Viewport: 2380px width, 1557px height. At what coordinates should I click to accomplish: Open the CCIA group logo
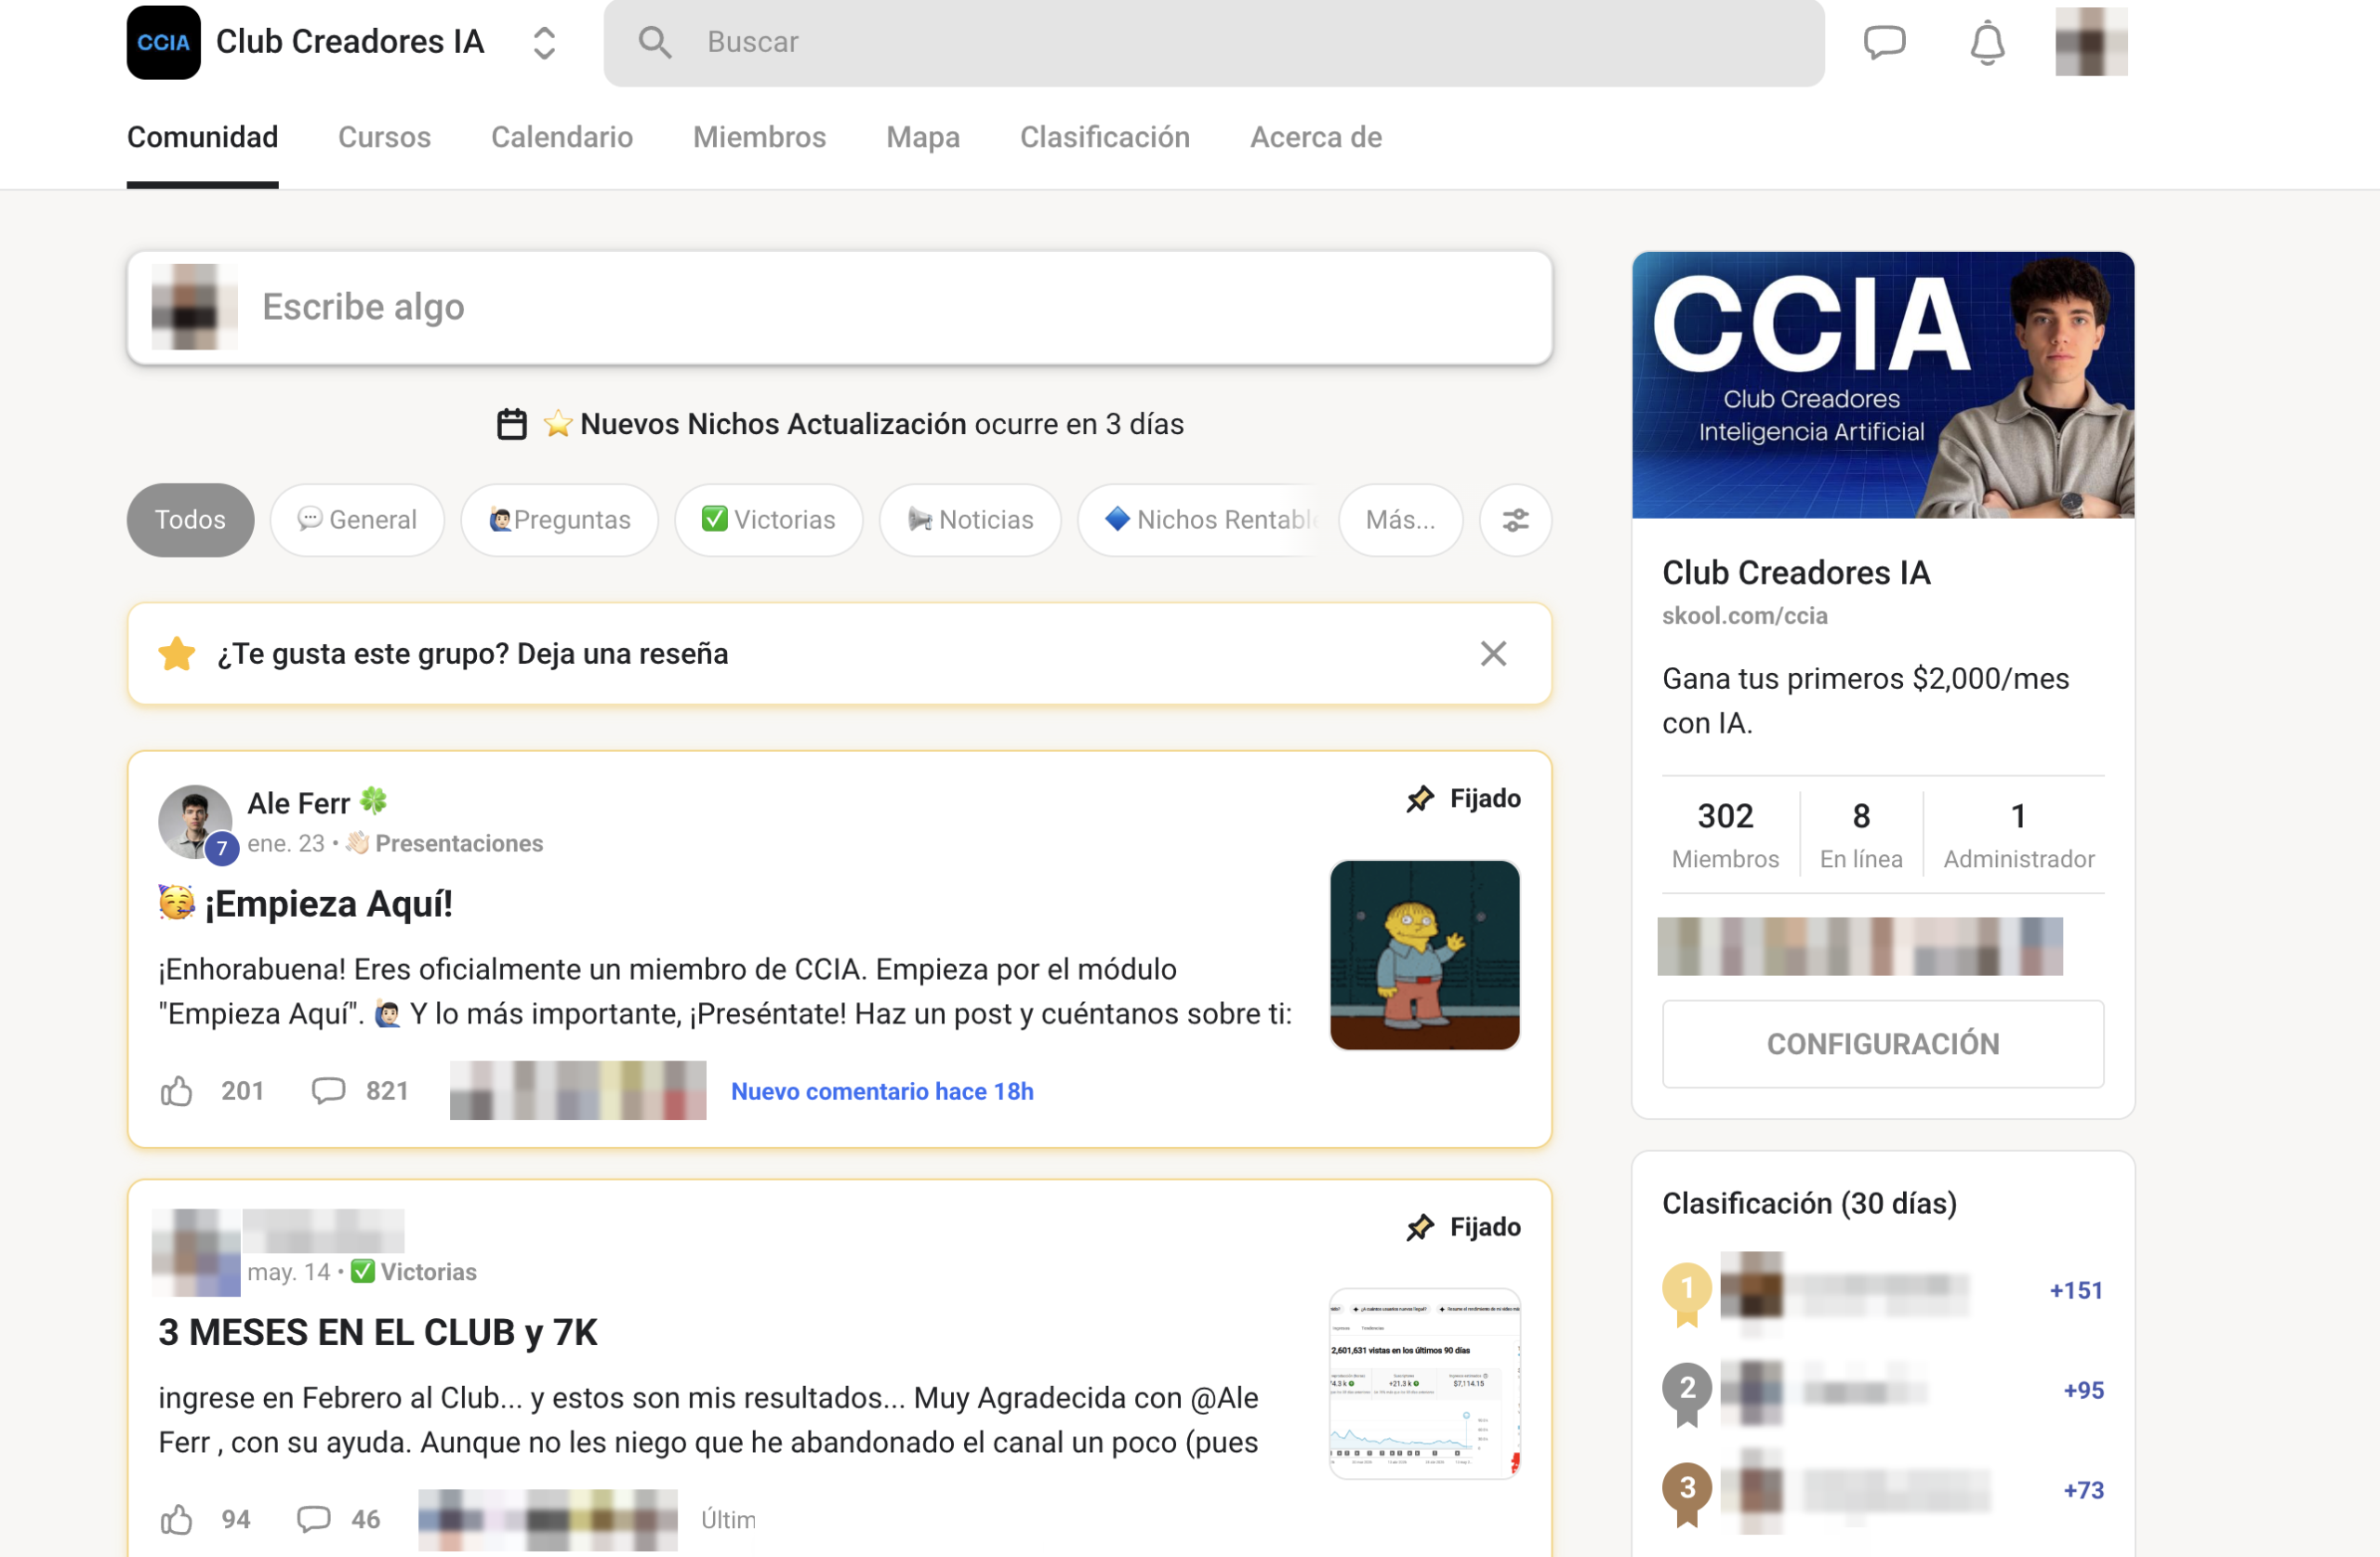(x=163, y=42)
